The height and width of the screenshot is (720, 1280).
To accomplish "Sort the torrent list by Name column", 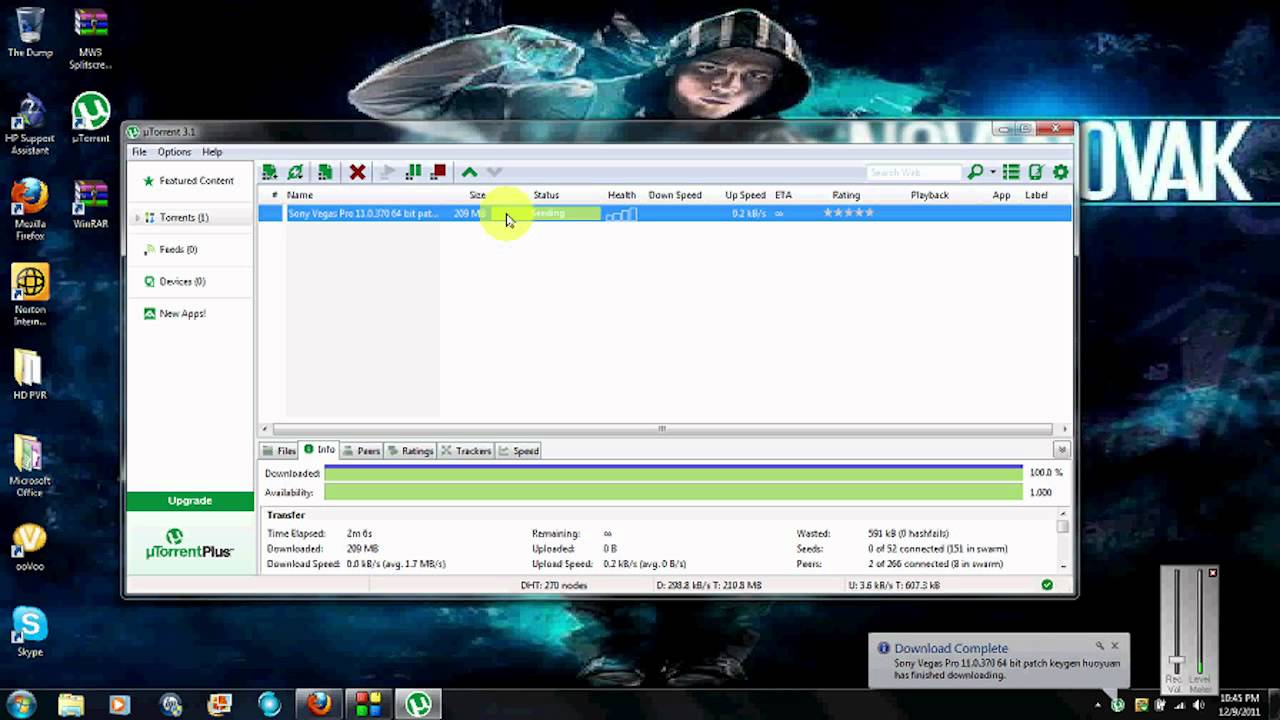I will point(300,195).
